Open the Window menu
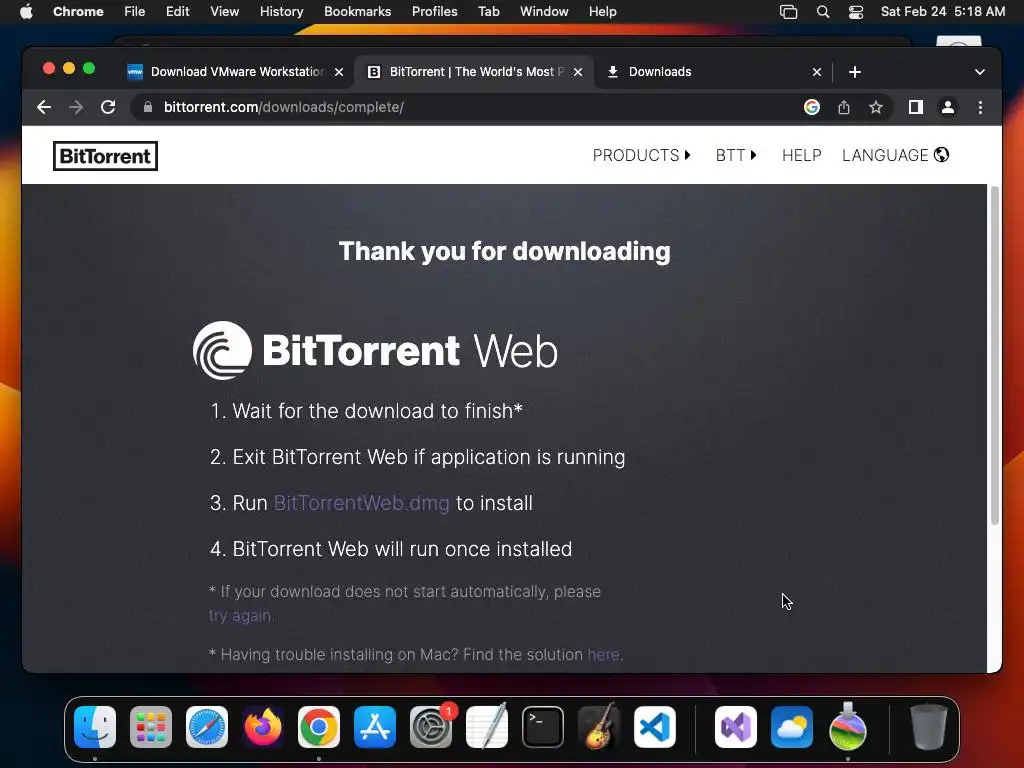Image resolution: width=1024 pixels, height=768 pixels. (544, 12)
